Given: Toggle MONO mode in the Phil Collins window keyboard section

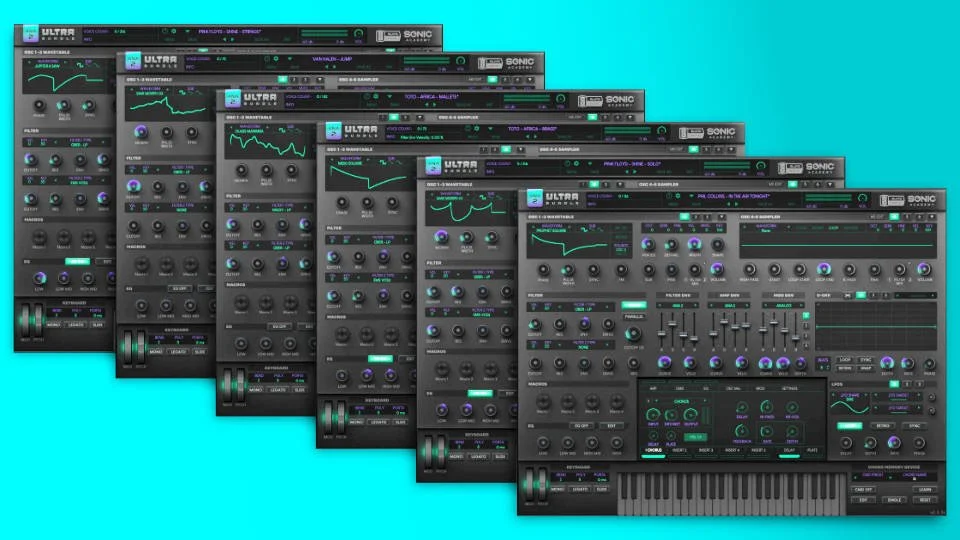Looking at the screenshot, I should coord(558,489).
